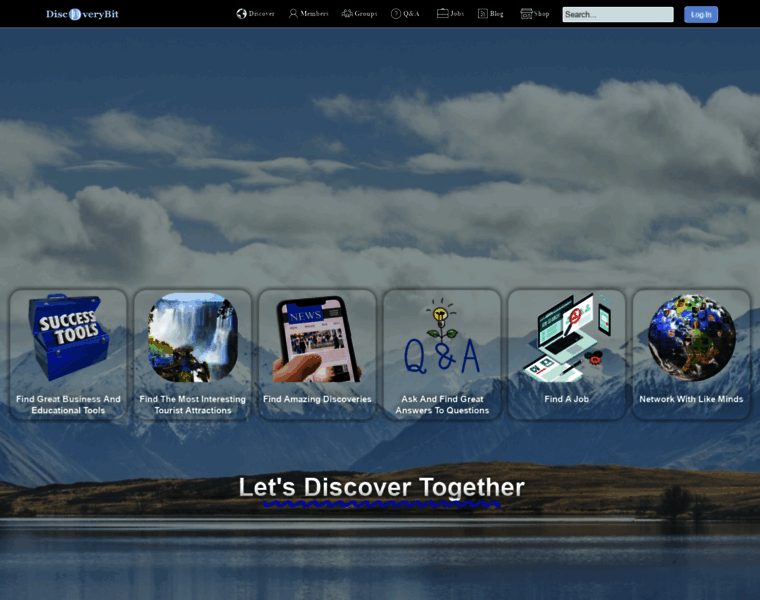Viewport: 760px width, 600px height.
Task: Click the Let's Discover Together heading
Action: point(381,488)
